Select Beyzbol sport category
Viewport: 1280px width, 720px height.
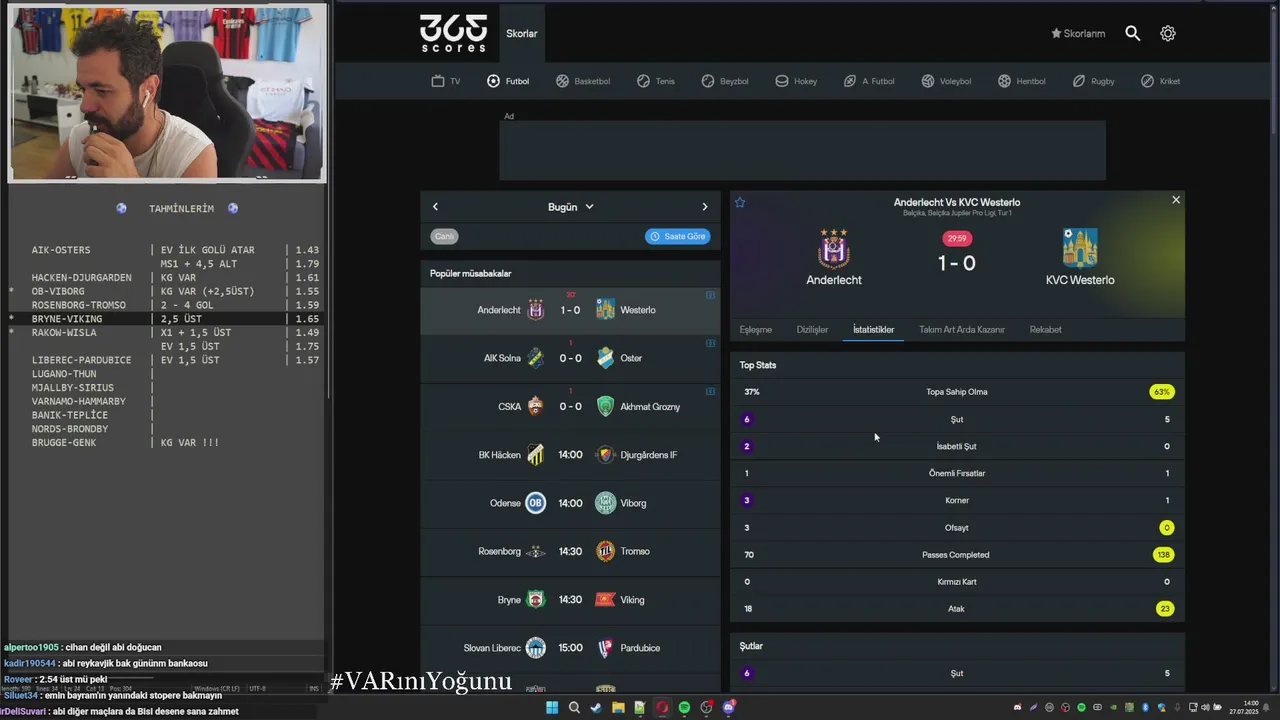[x=725, y=81]
